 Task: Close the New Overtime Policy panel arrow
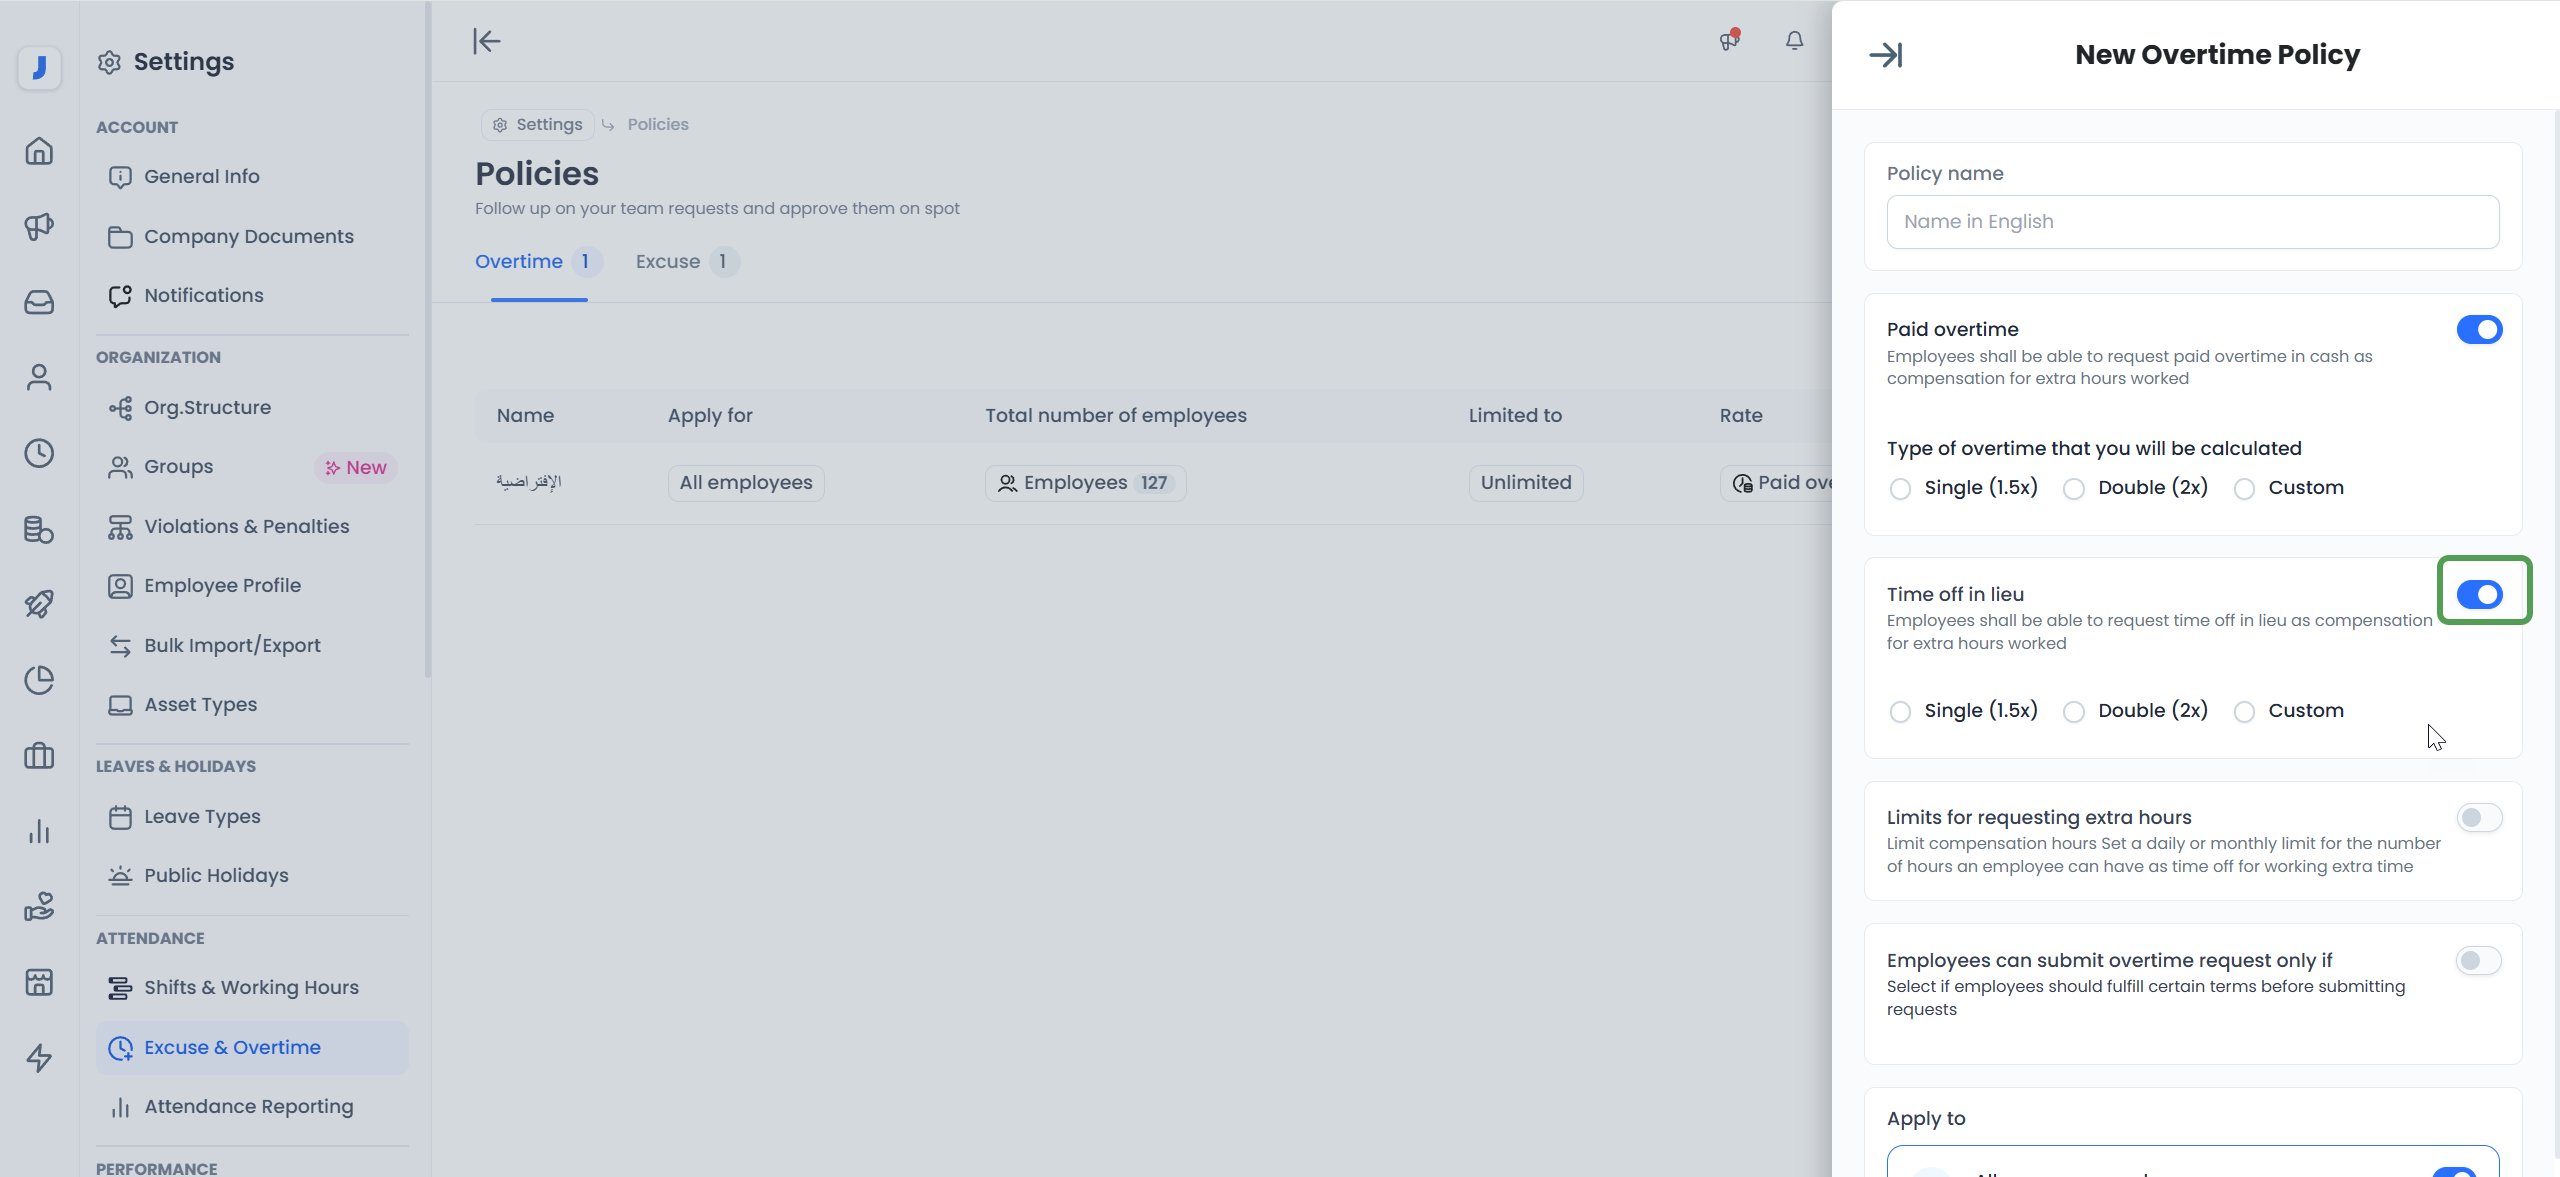1886,55
